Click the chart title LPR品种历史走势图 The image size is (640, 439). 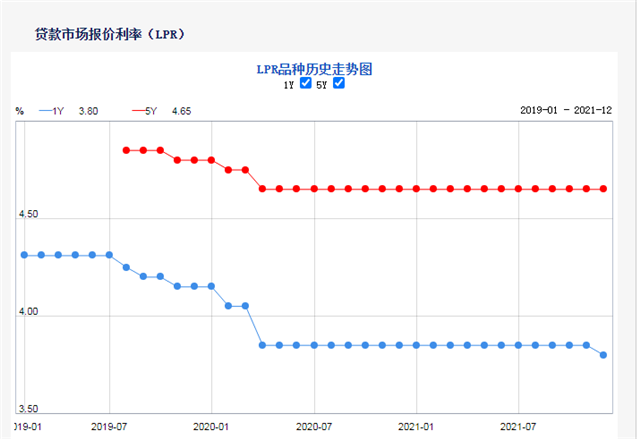point(314,69)
